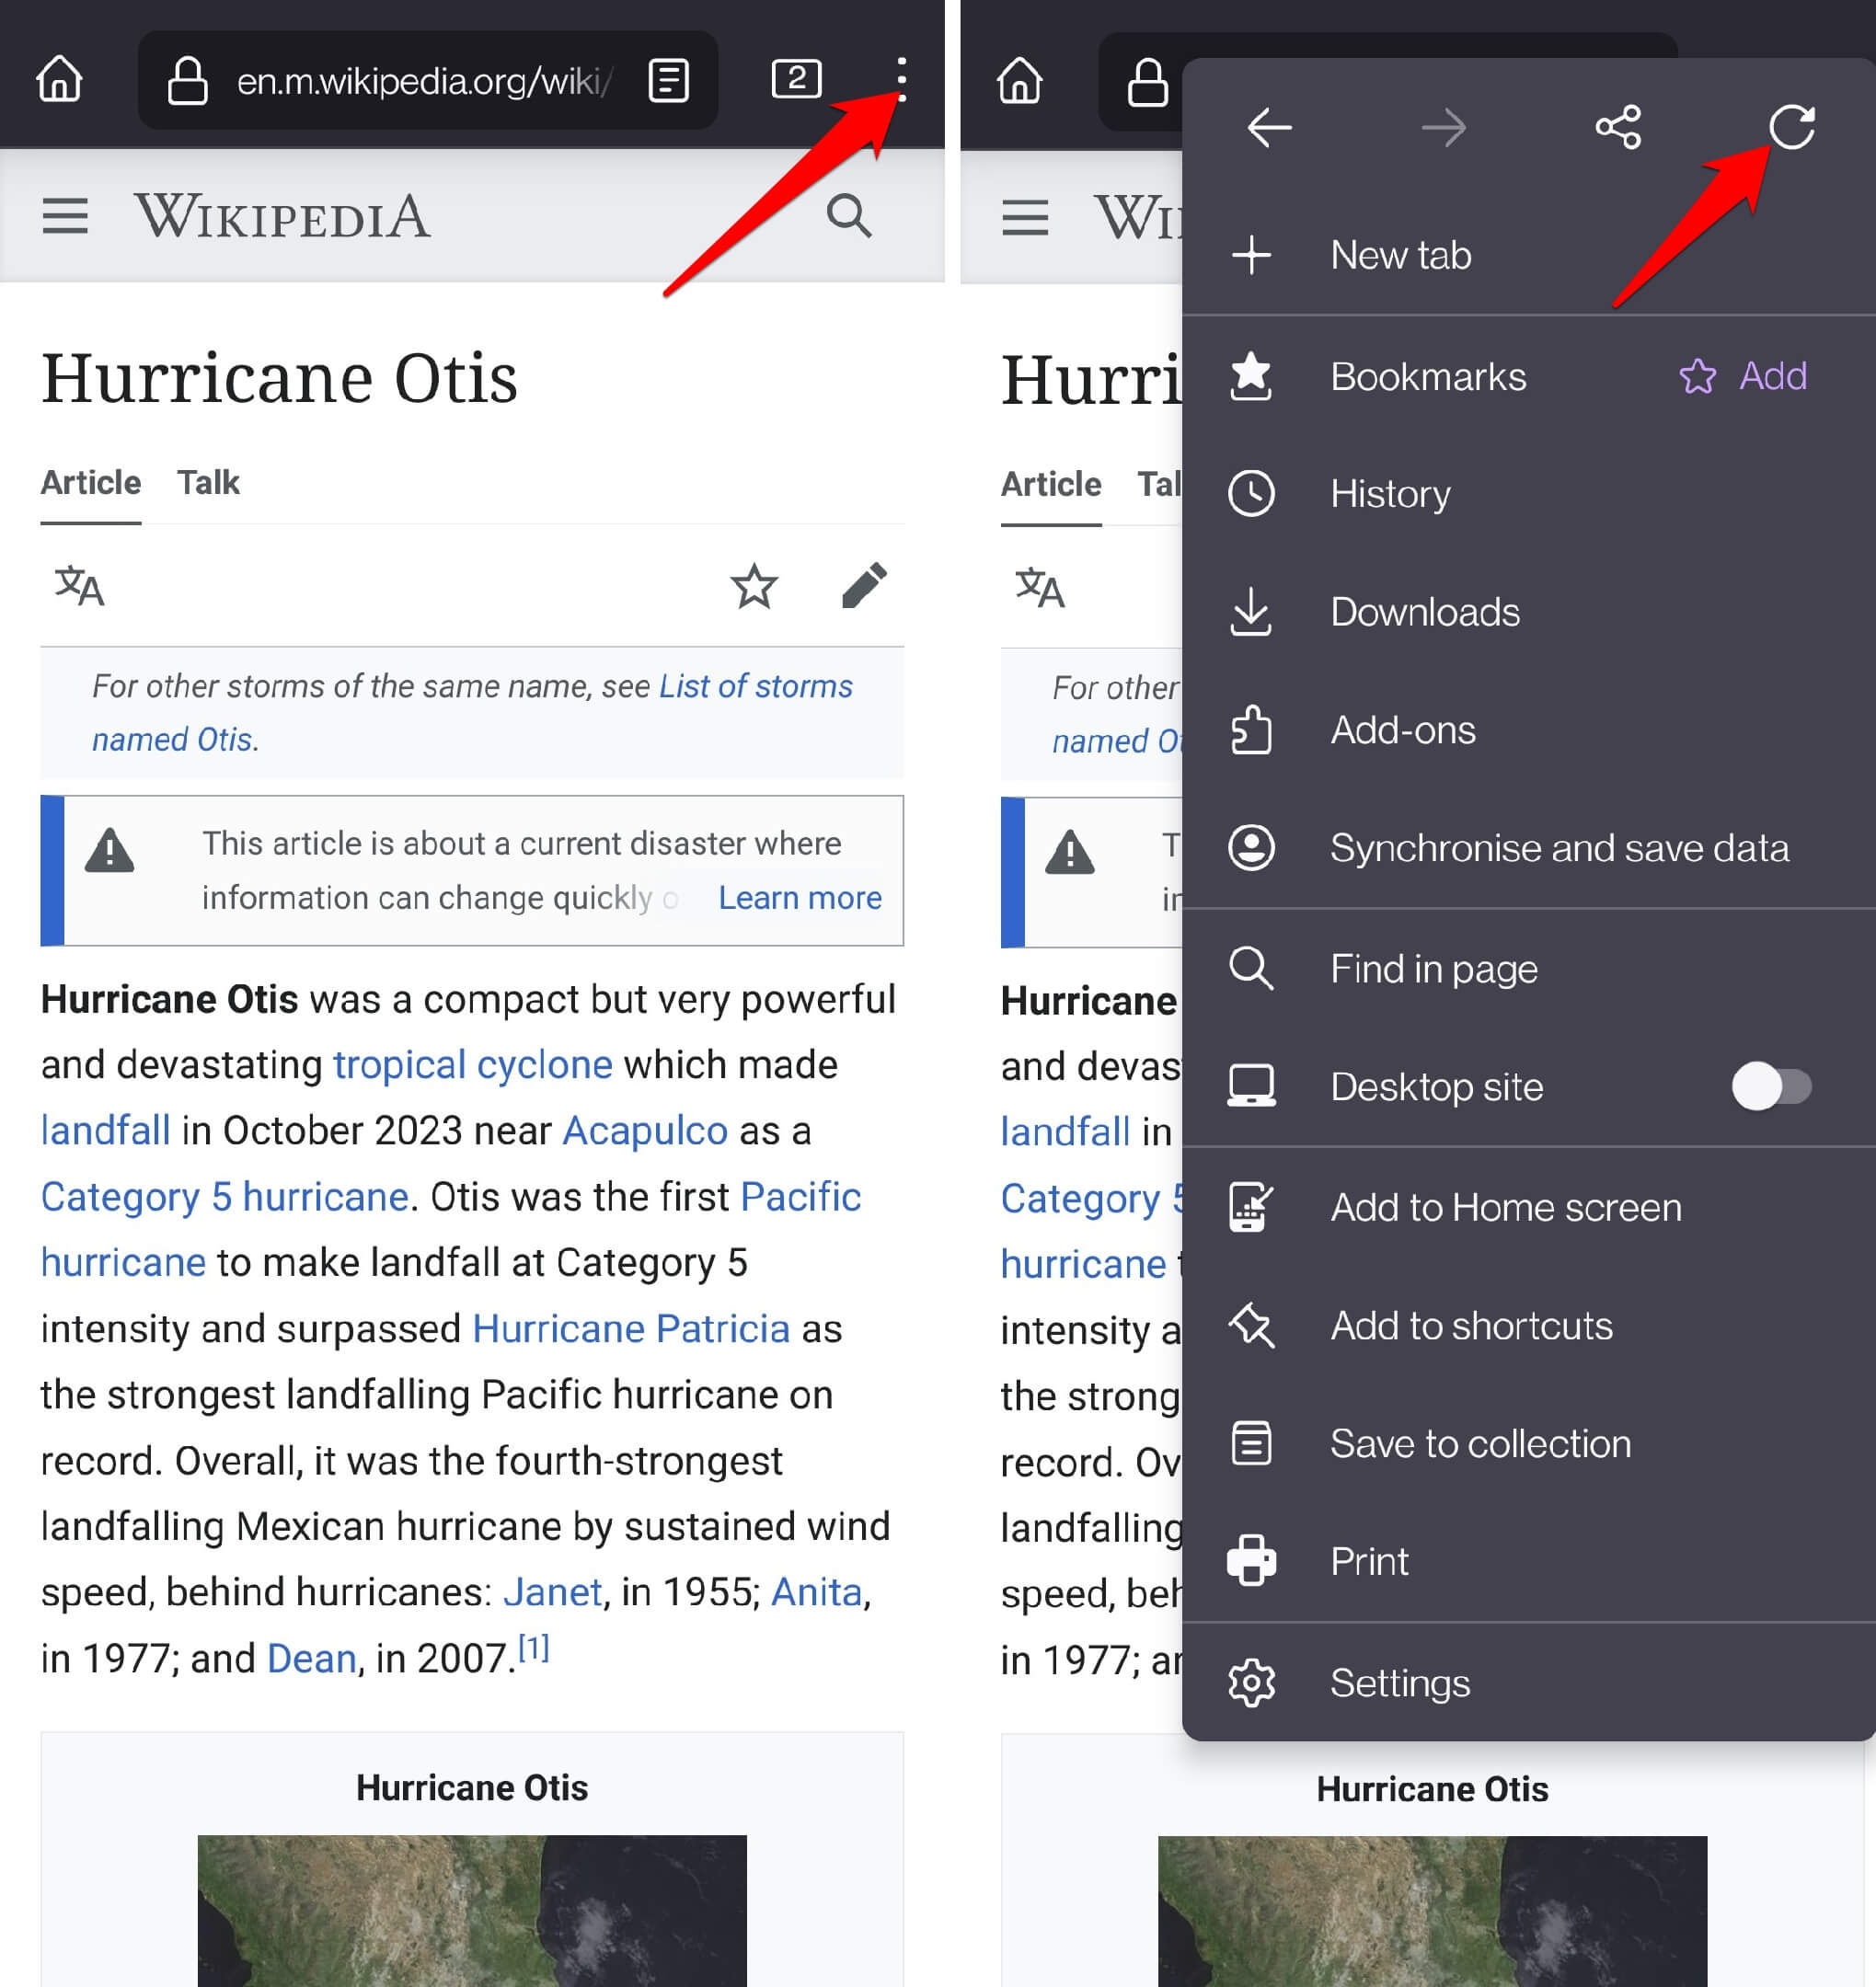The image size is (1876, 1987).
Task: Expand the Wikipedia hamburger menu
Action: click(x=65, y=216)
